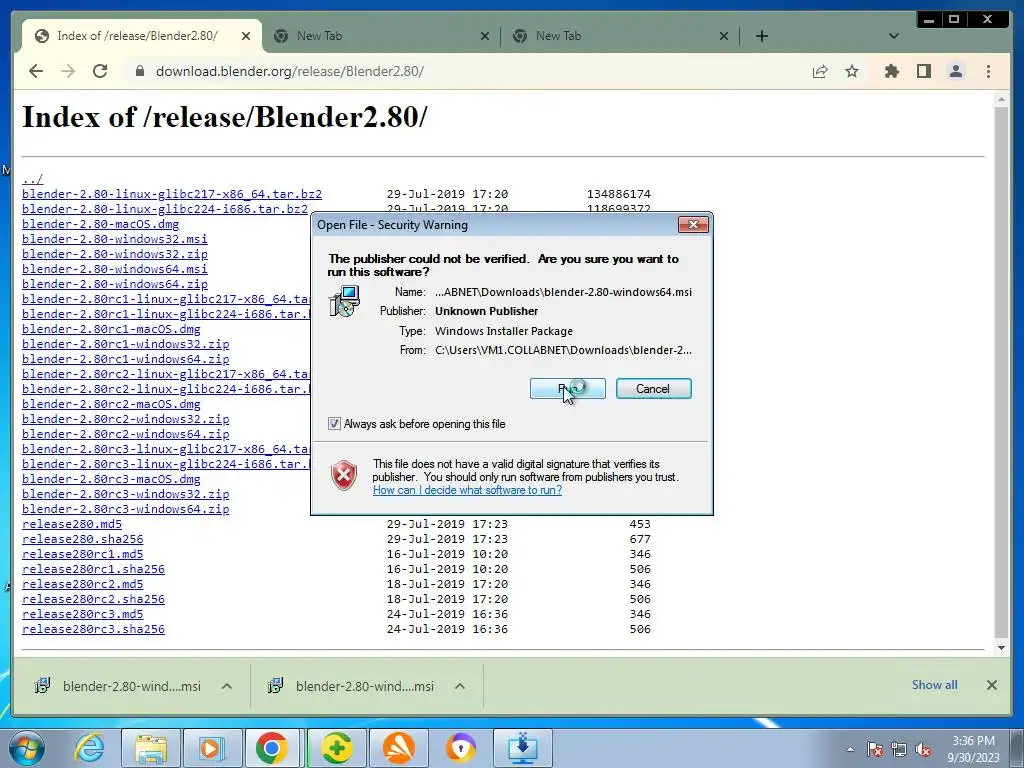1024x768 pixels.
Task: Click Run in the security warning
Action: point(568,389)
